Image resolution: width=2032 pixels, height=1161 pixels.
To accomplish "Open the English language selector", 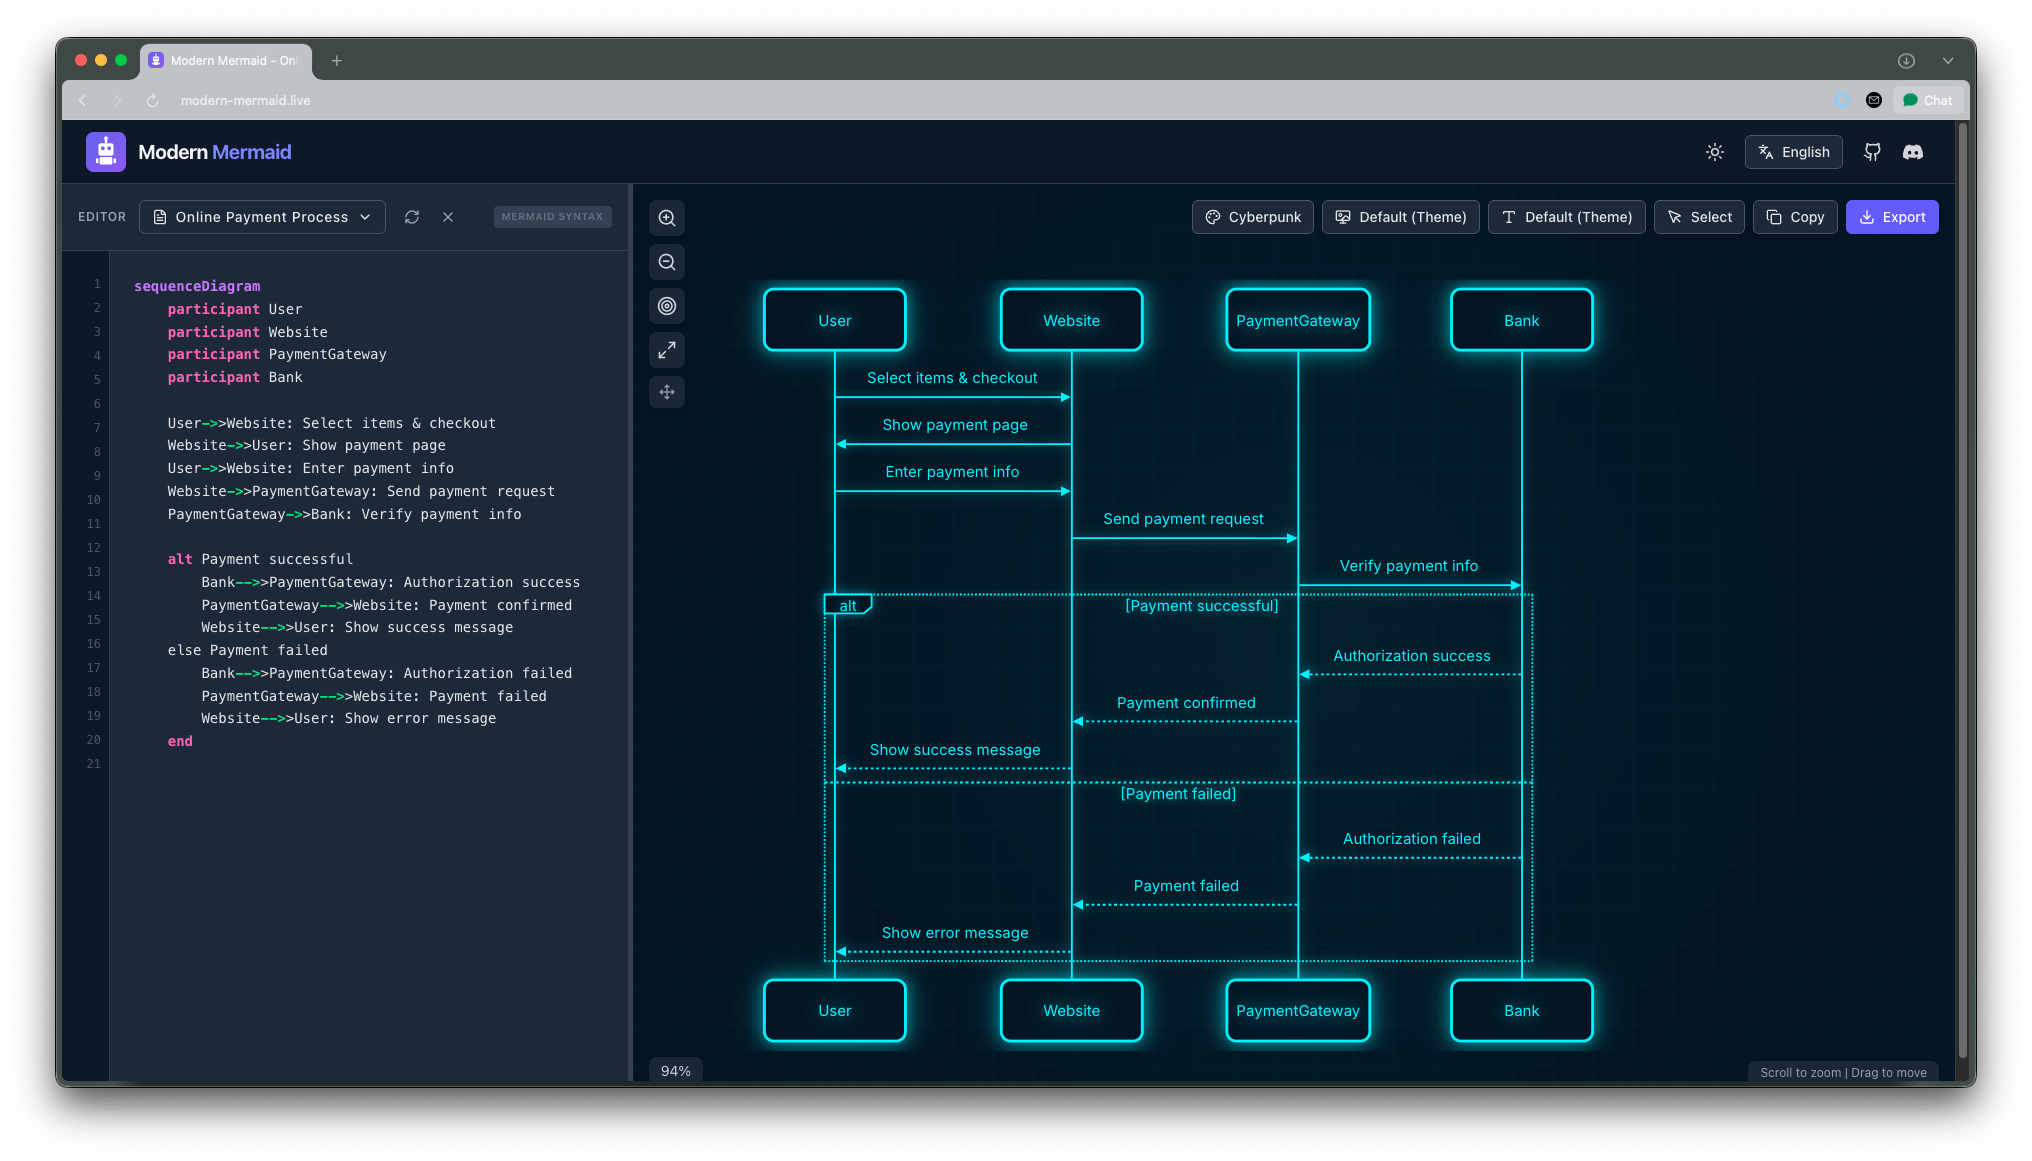I will pos(1794,152).
